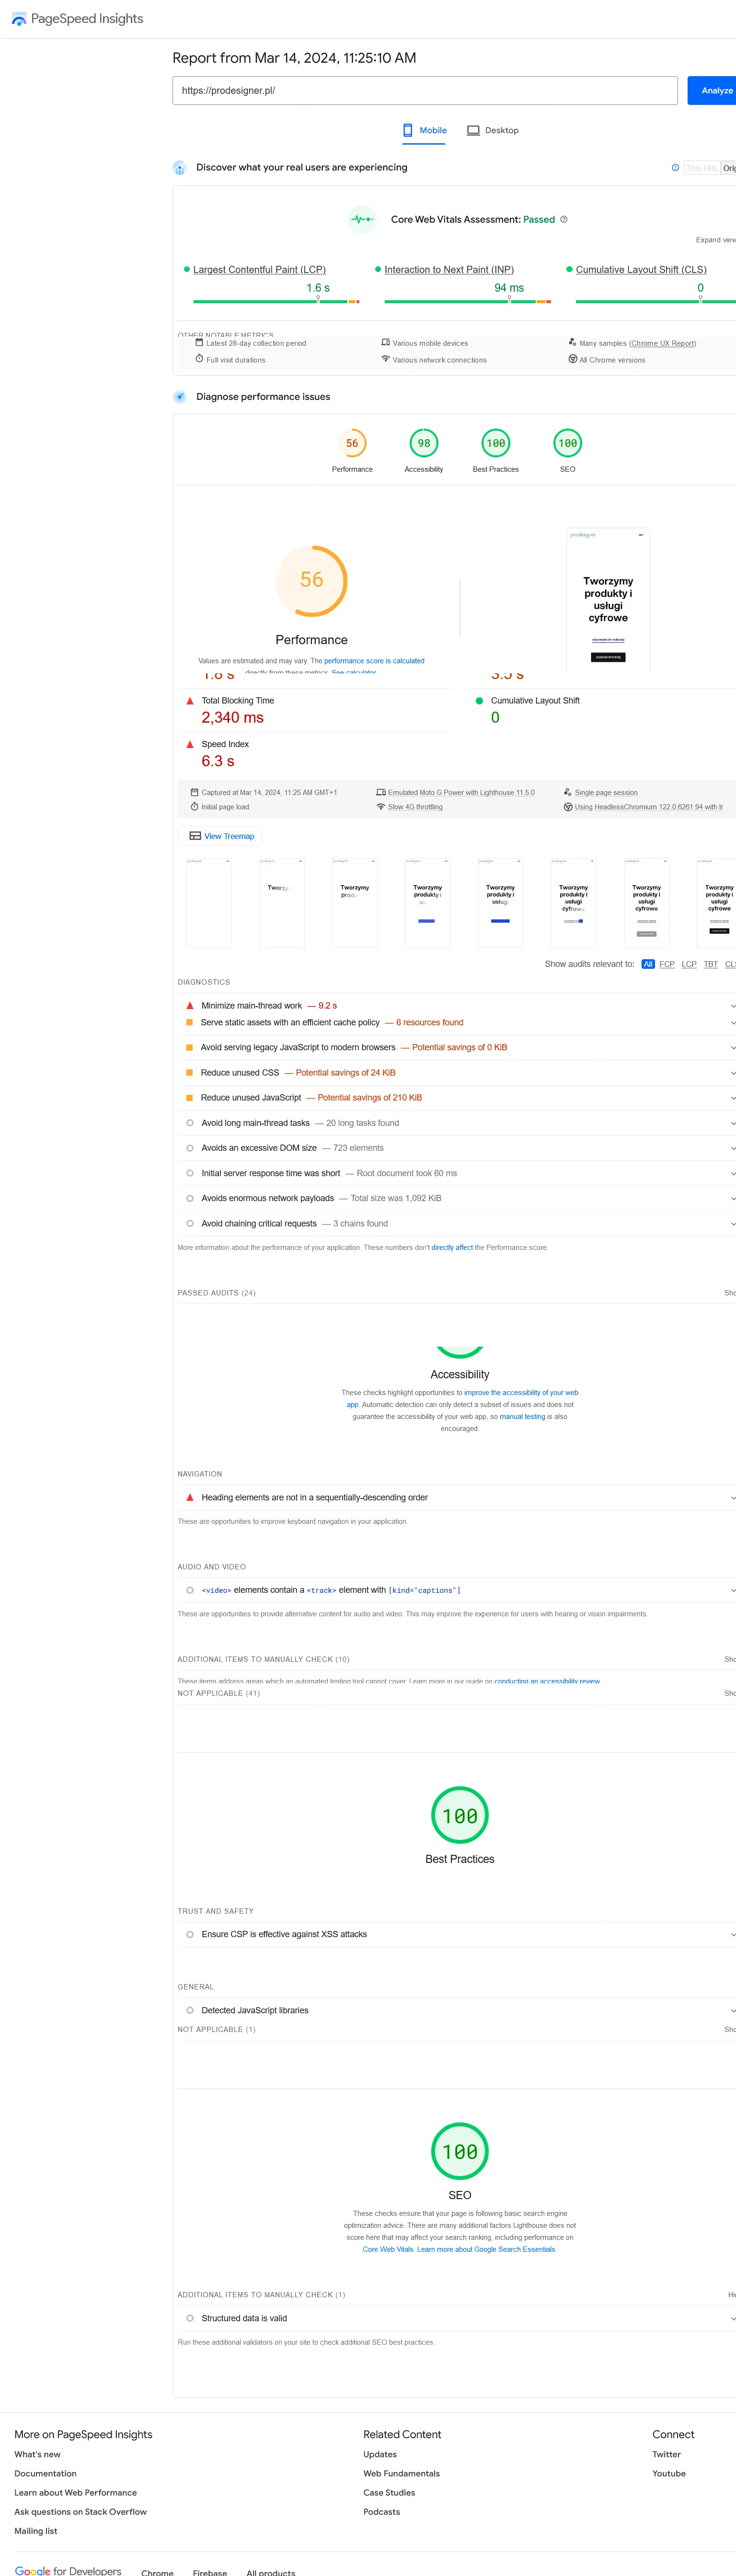Open Case Studies footer link

(x=389, y=2493)
